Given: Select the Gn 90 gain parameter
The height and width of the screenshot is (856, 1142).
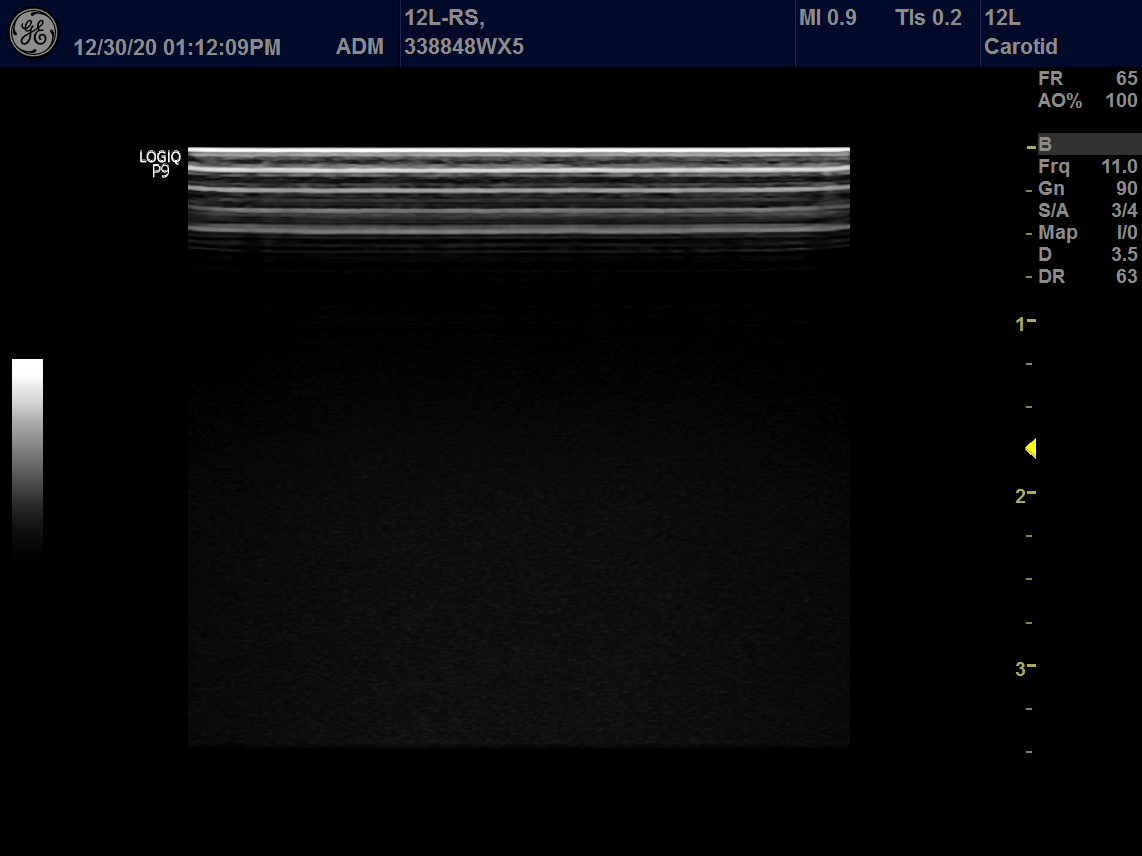Looking at the screenshot, I should point(1087,189).
